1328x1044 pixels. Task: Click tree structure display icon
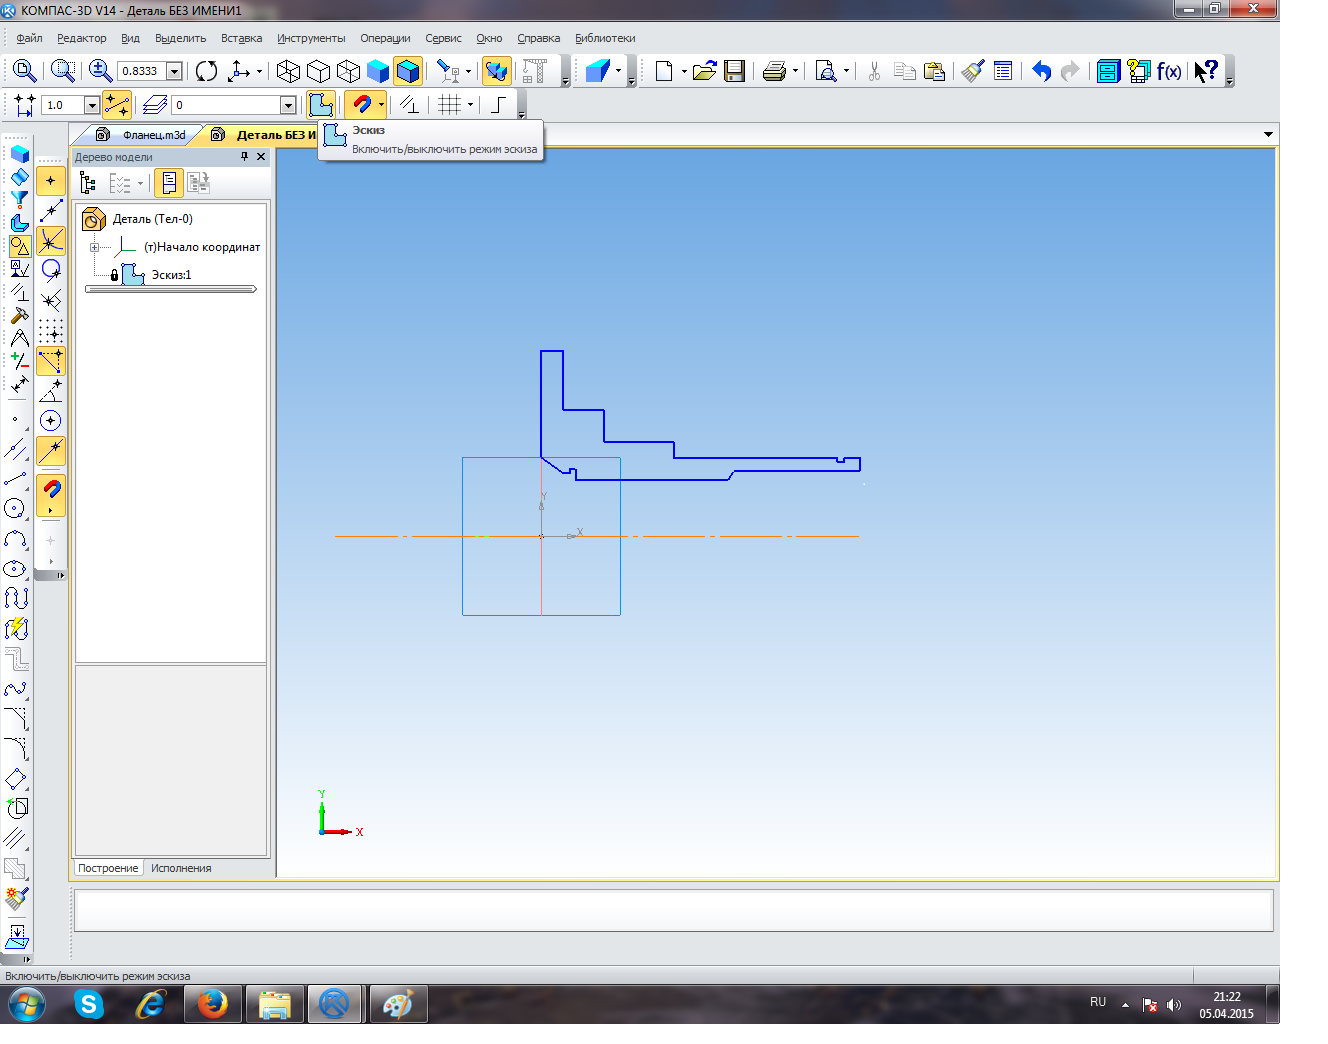coord(88,183)
